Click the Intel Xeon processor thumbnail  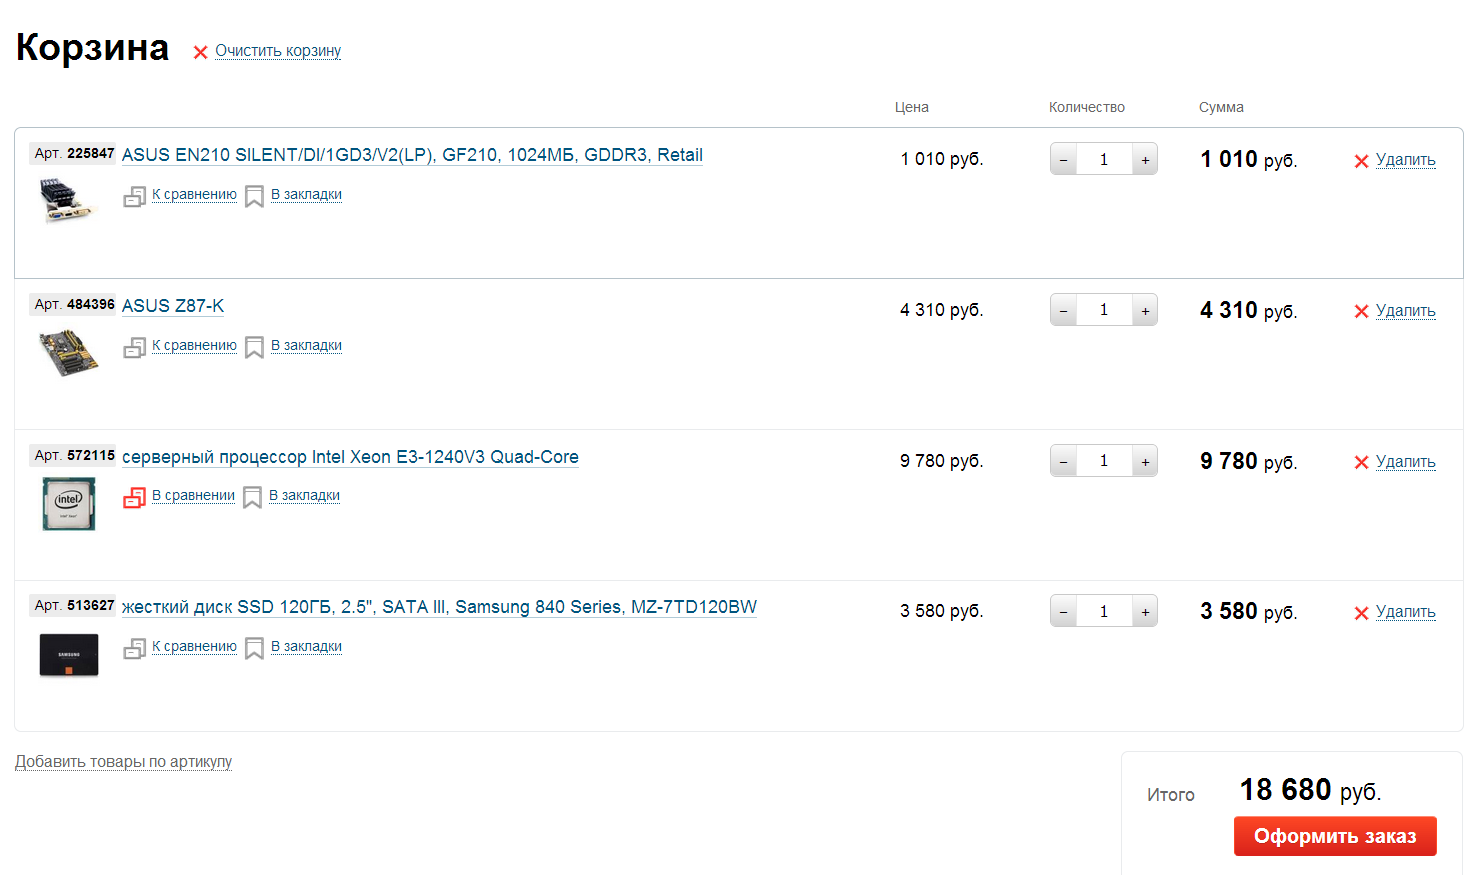[68, 503]
